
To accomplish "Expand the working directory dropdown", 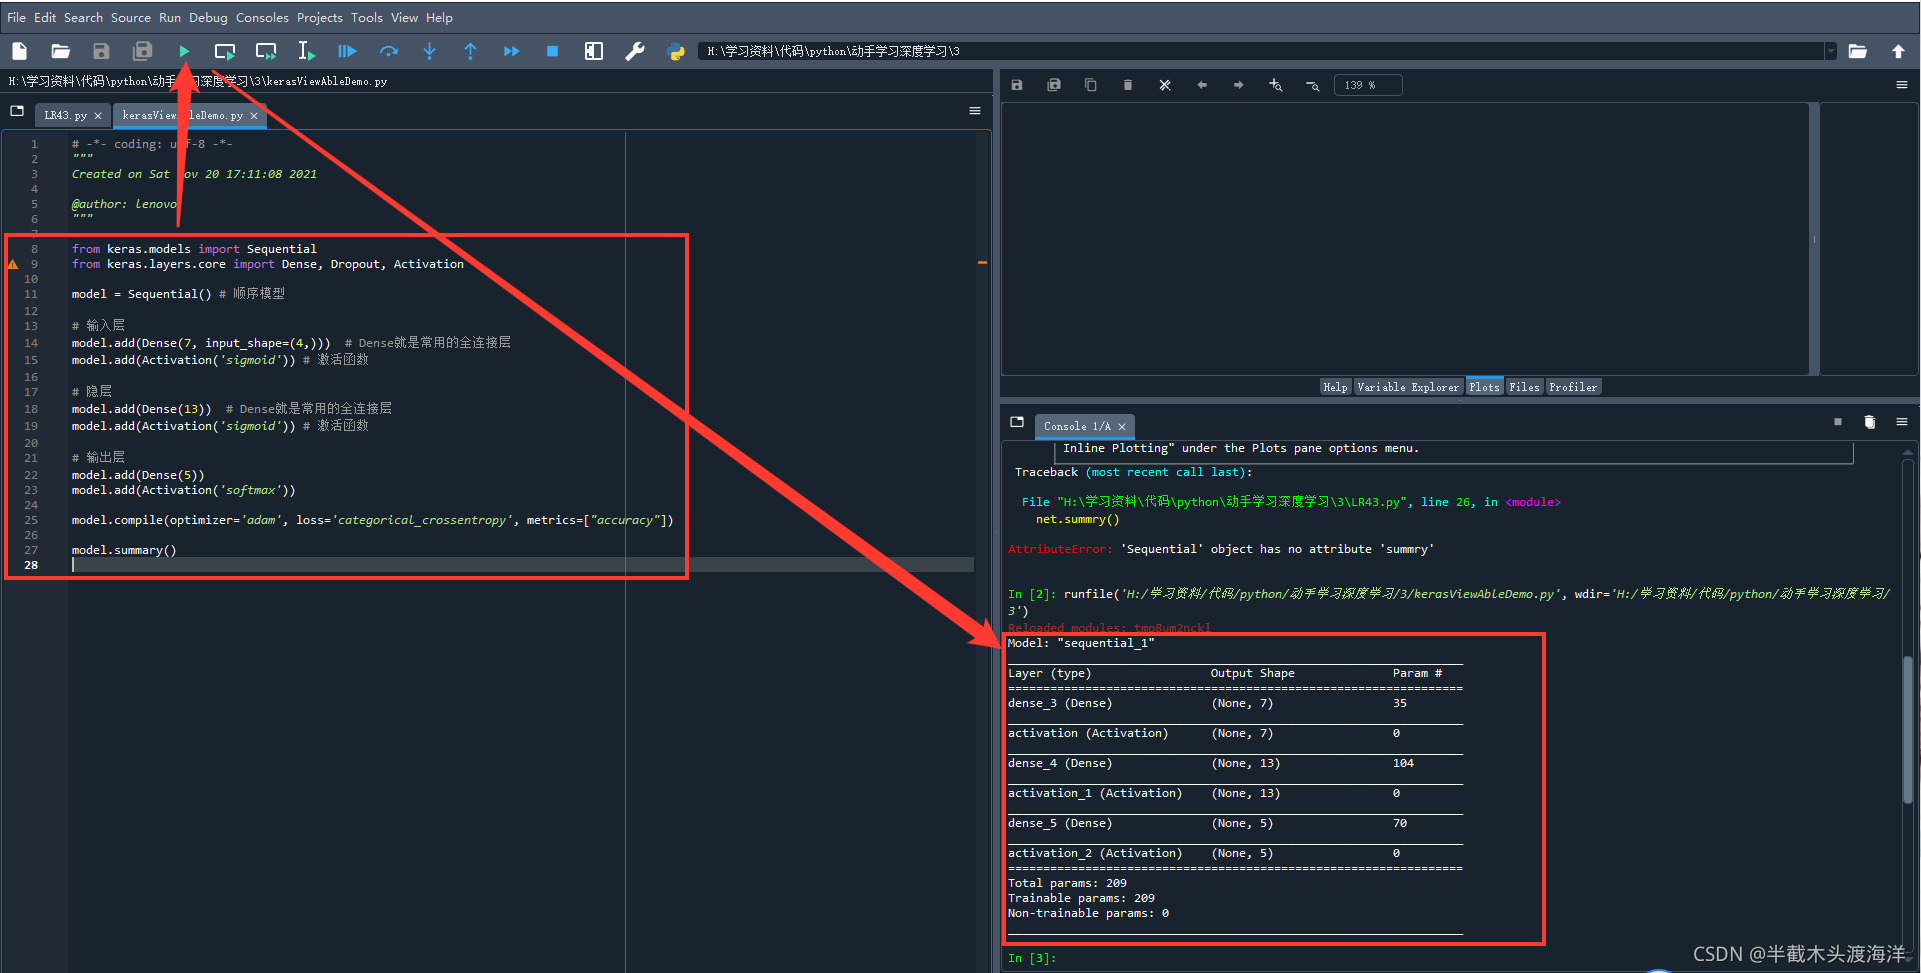I will point(1831,51).
